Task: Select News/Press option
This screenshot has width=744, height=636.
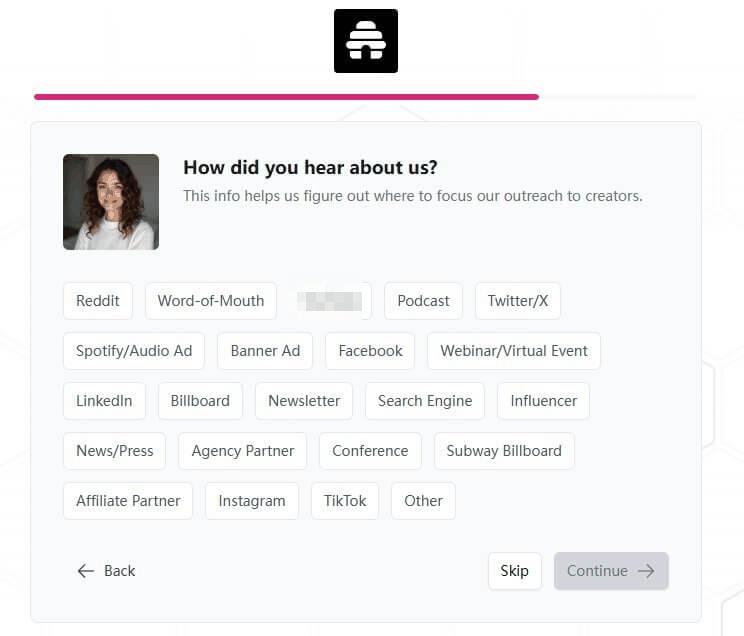Action: point(115,451)
